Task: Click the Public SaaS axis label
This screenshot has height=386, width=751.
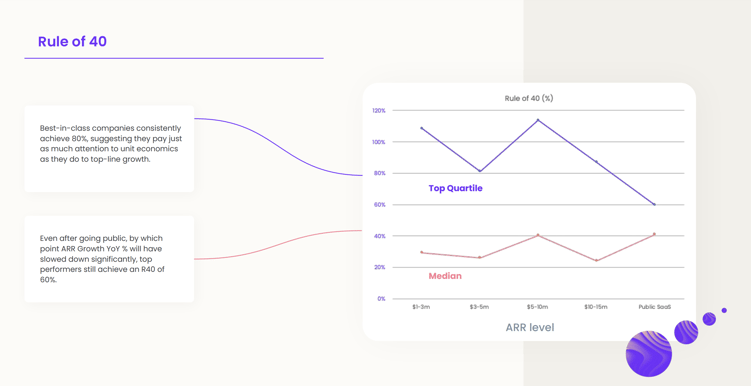Action: 655,307
